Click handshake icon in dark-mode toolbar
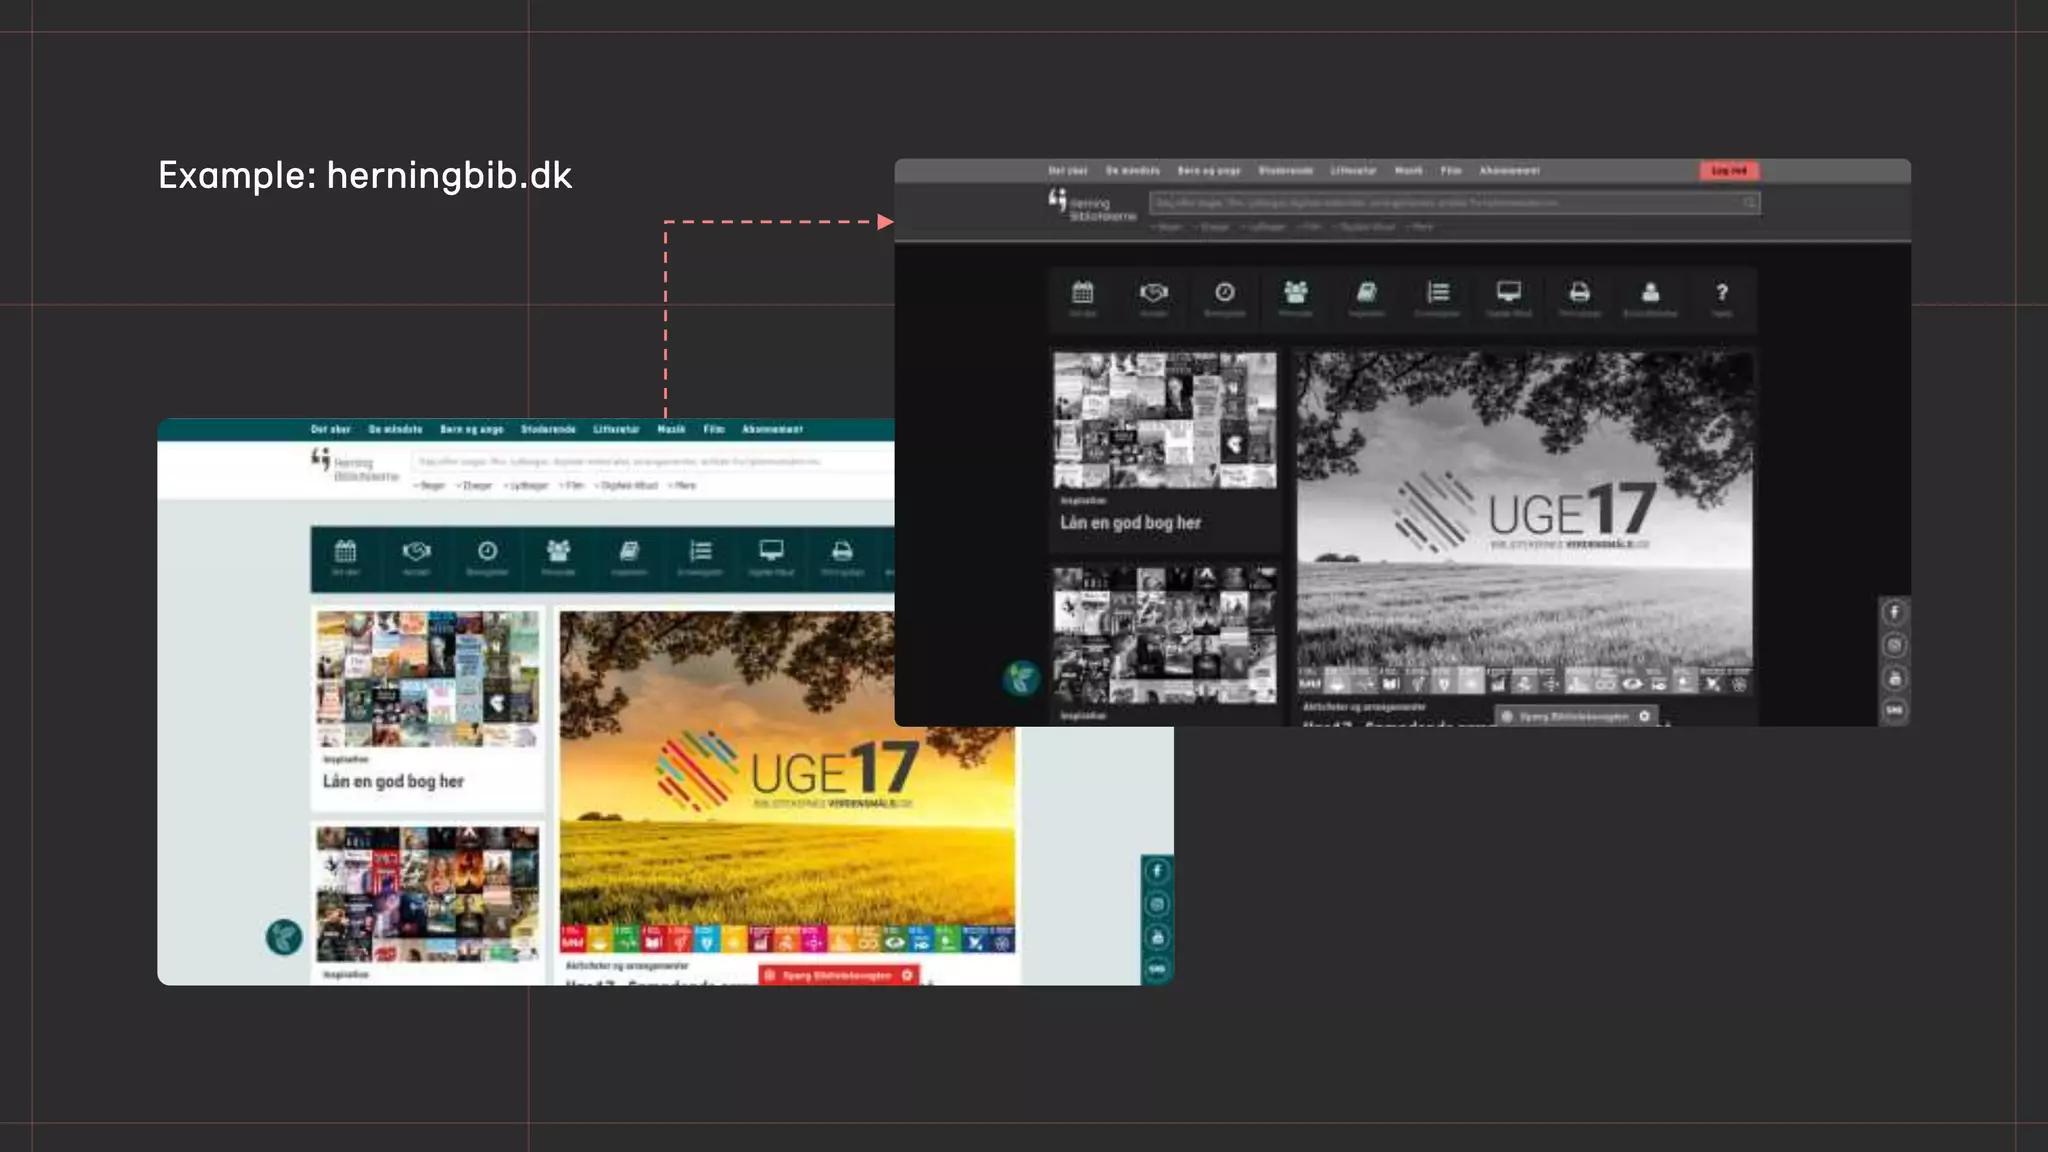The height and width of the screenshot is (1152, 2048). pos(1153,293)
